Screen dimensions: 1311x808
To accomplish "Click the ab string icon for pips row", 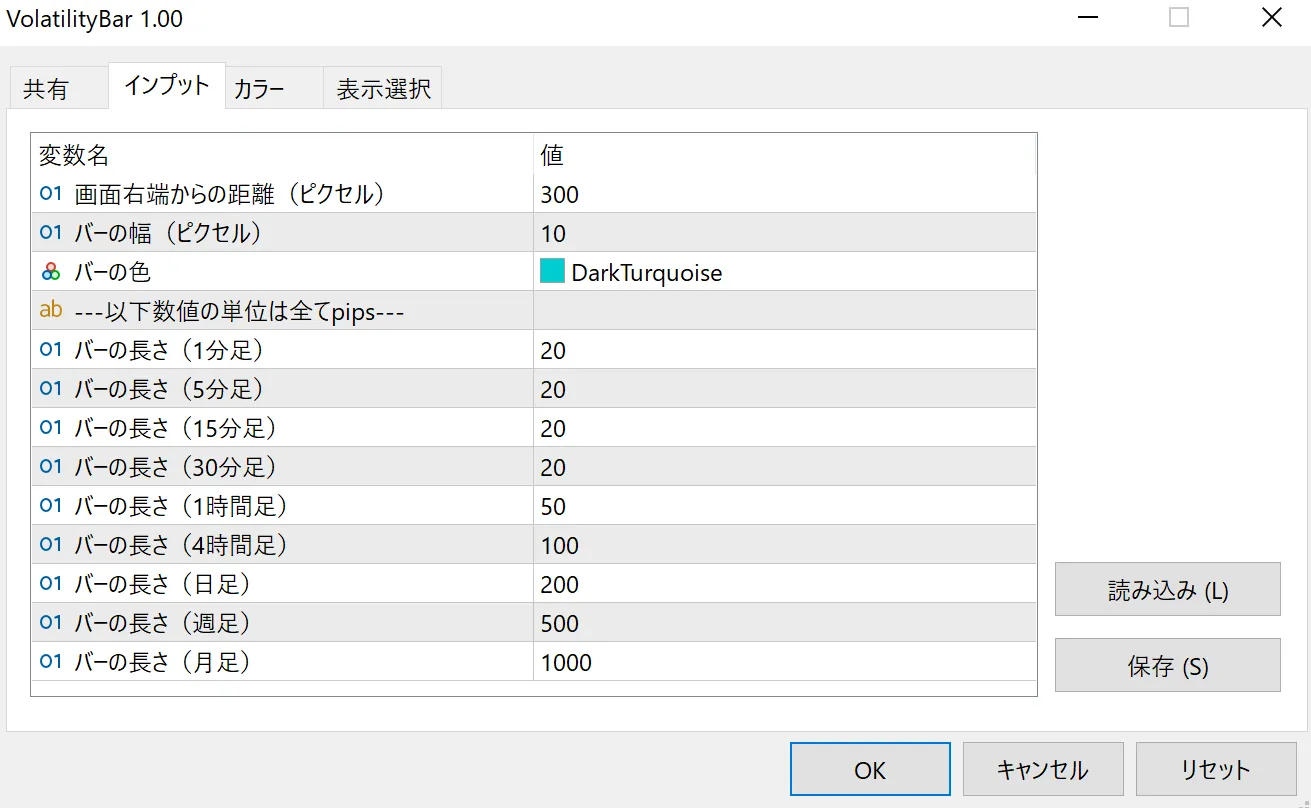I will coord(51,311).
